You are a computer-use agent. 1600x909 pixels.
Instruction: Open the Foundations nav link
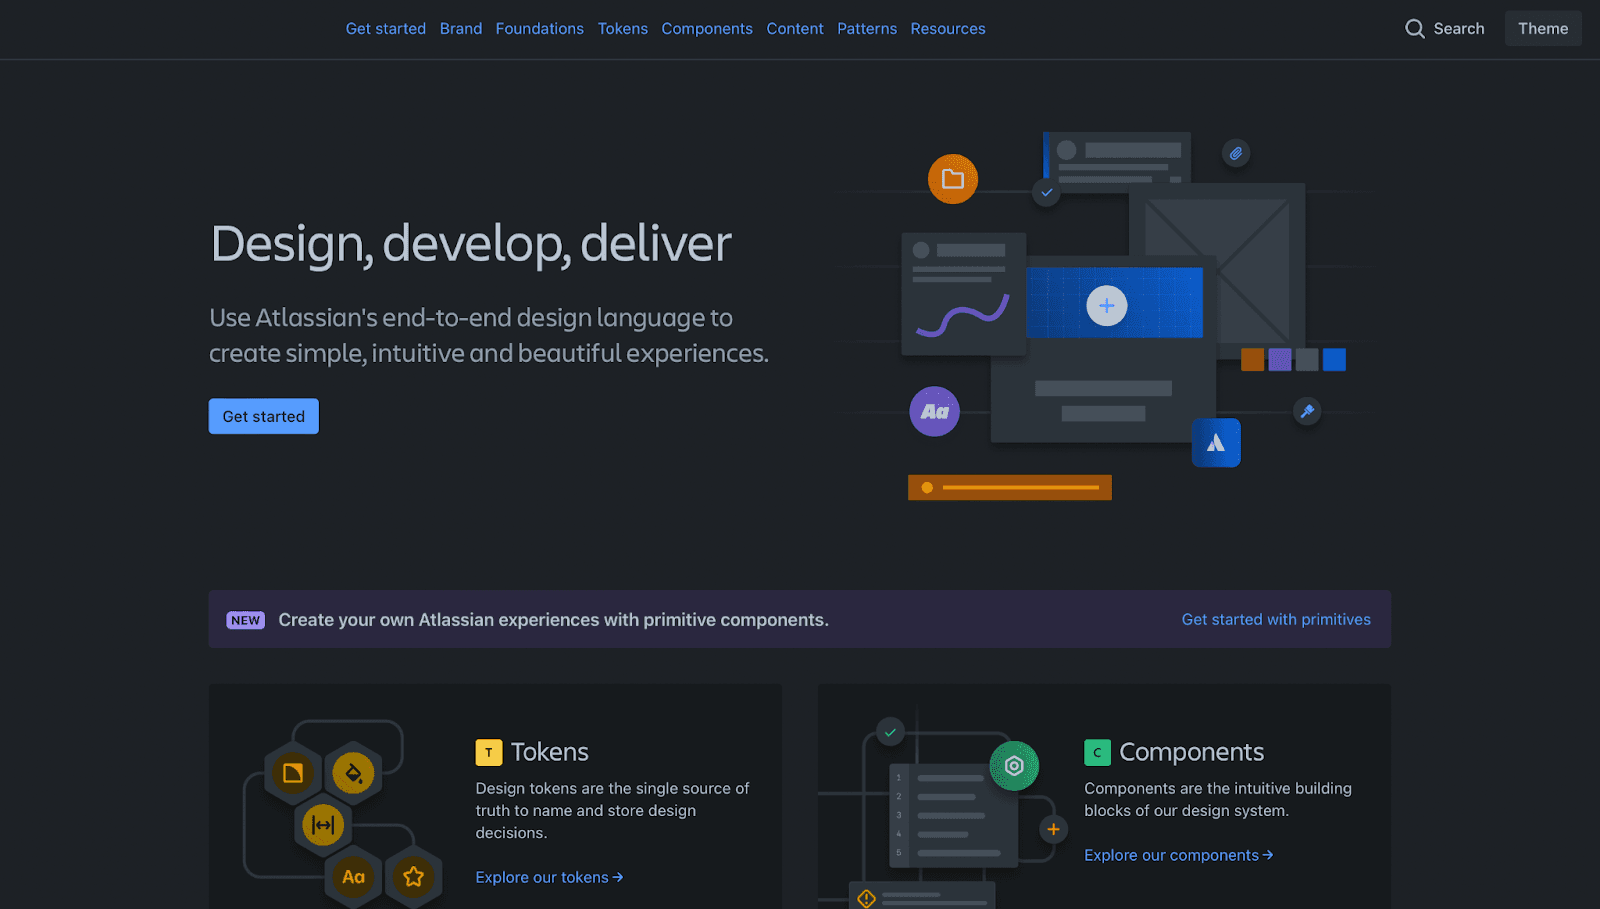(x=540, y=29)
